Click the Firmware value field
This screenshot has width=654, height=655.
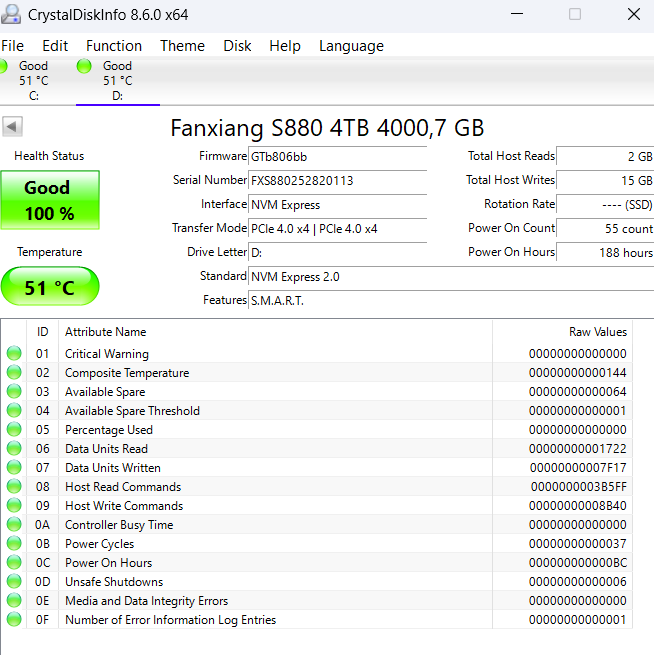pos(337,157)
